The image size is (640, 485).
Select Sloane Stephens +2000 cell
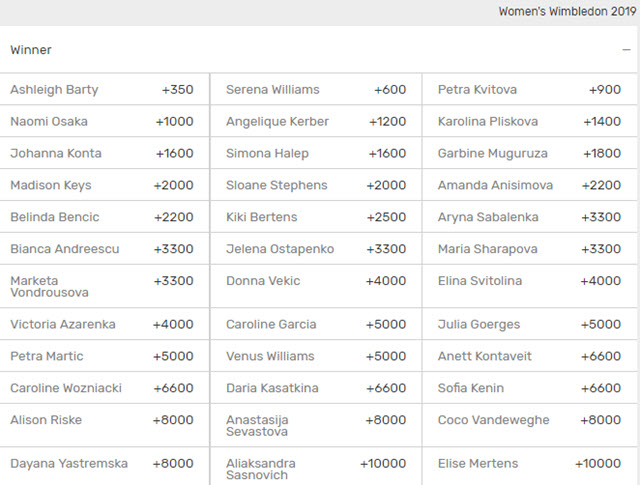[316, 186]
